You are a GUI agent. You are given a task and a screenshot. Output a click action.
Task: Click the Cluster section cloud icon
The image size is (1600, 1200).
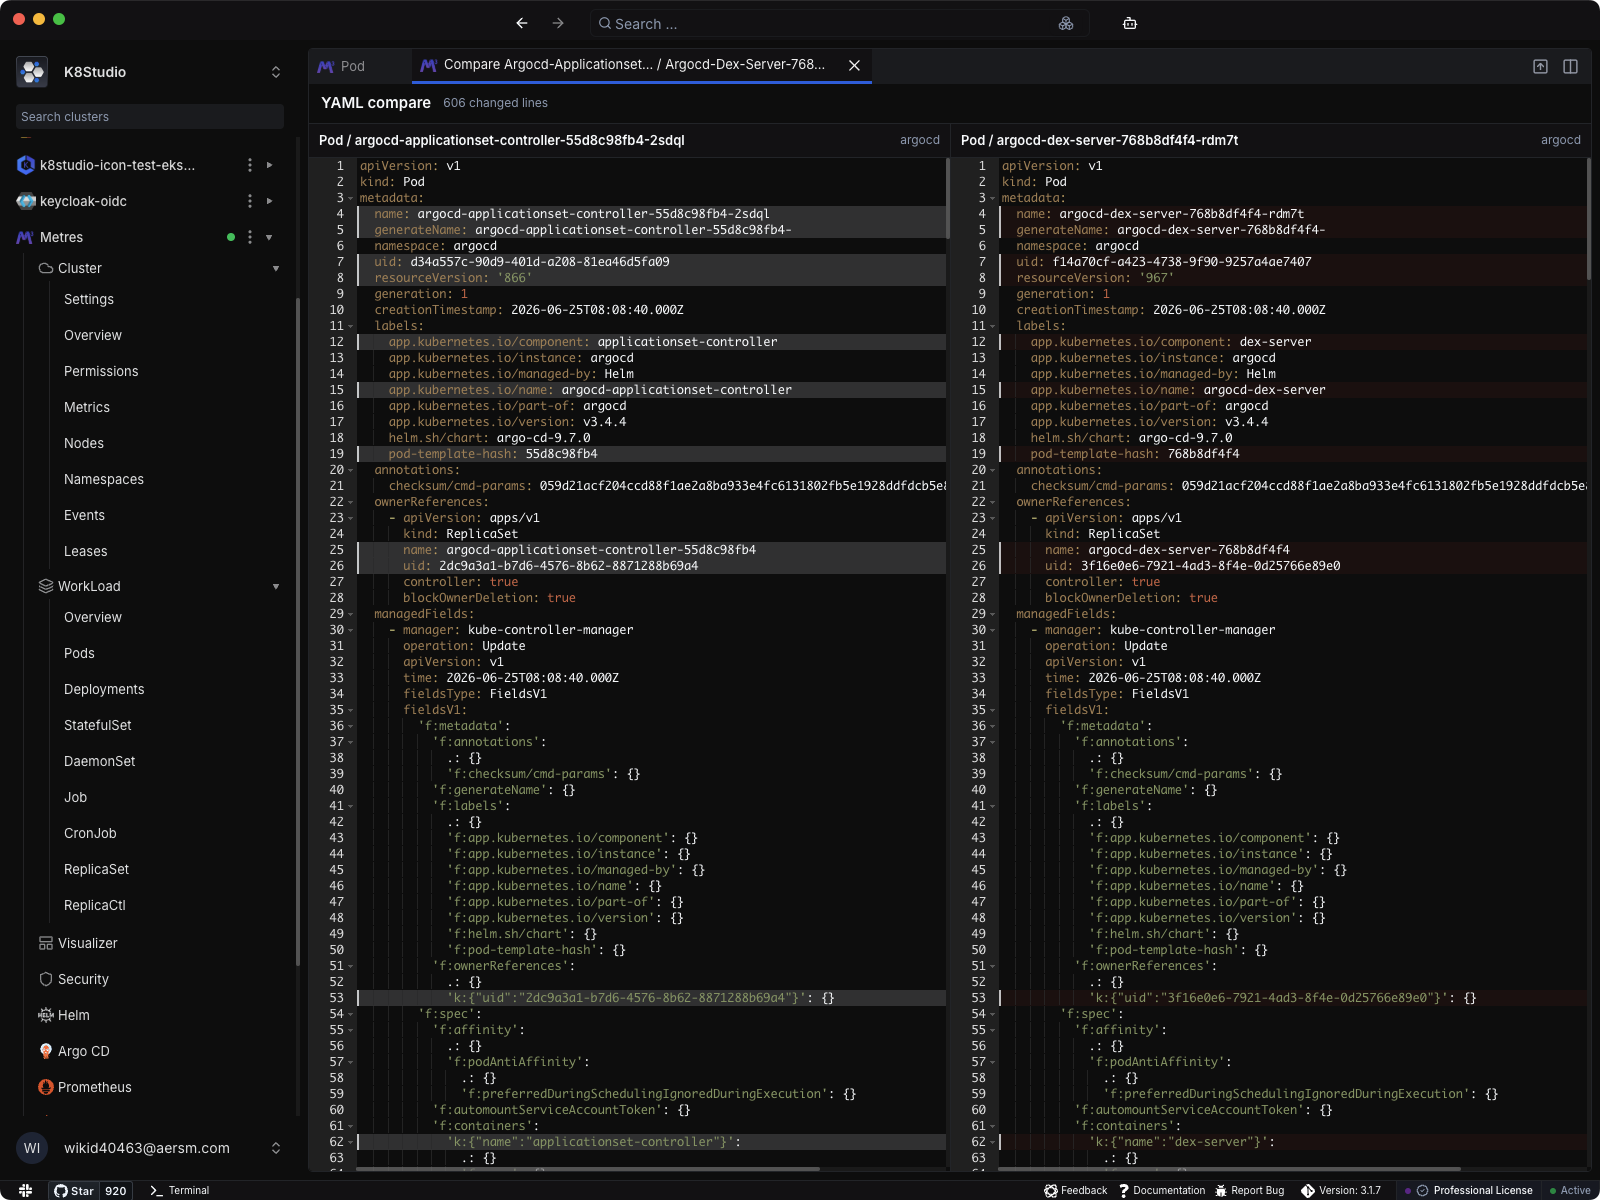click(46, 268)
